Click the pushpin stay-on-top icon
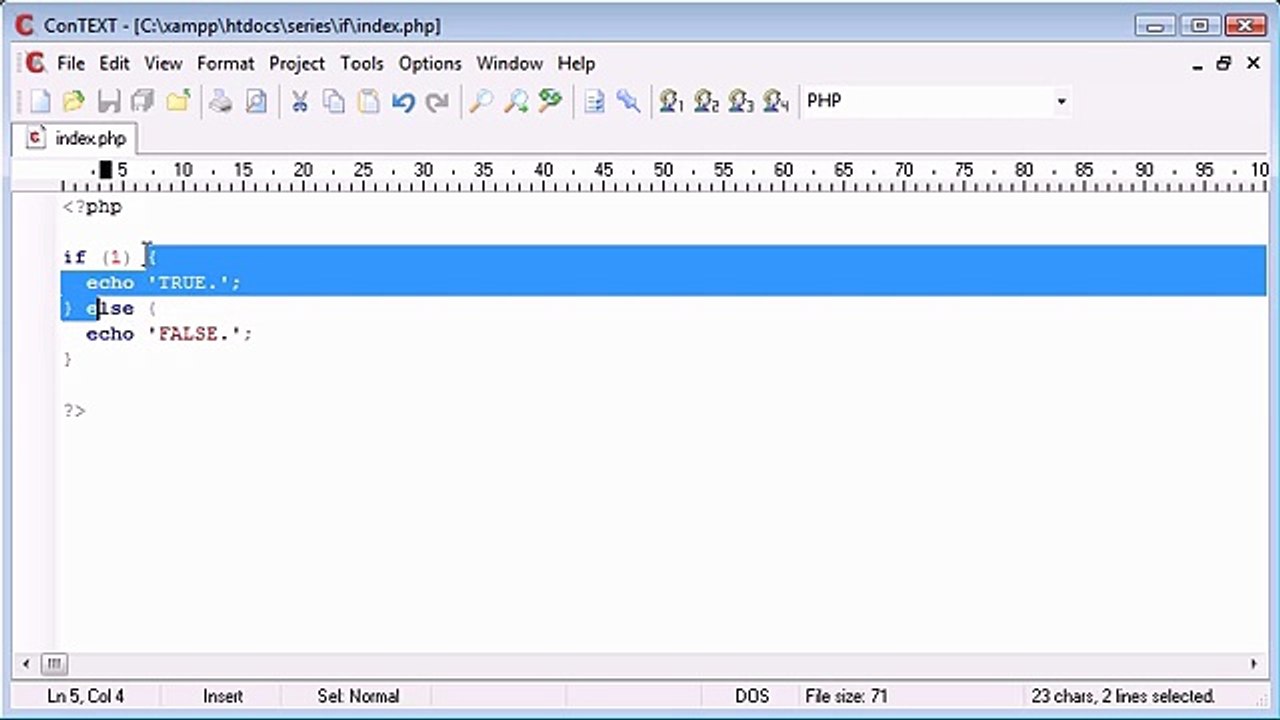The height and width of the screenshot is (720, 1280). pyautogui.click(x=628, y=101)
